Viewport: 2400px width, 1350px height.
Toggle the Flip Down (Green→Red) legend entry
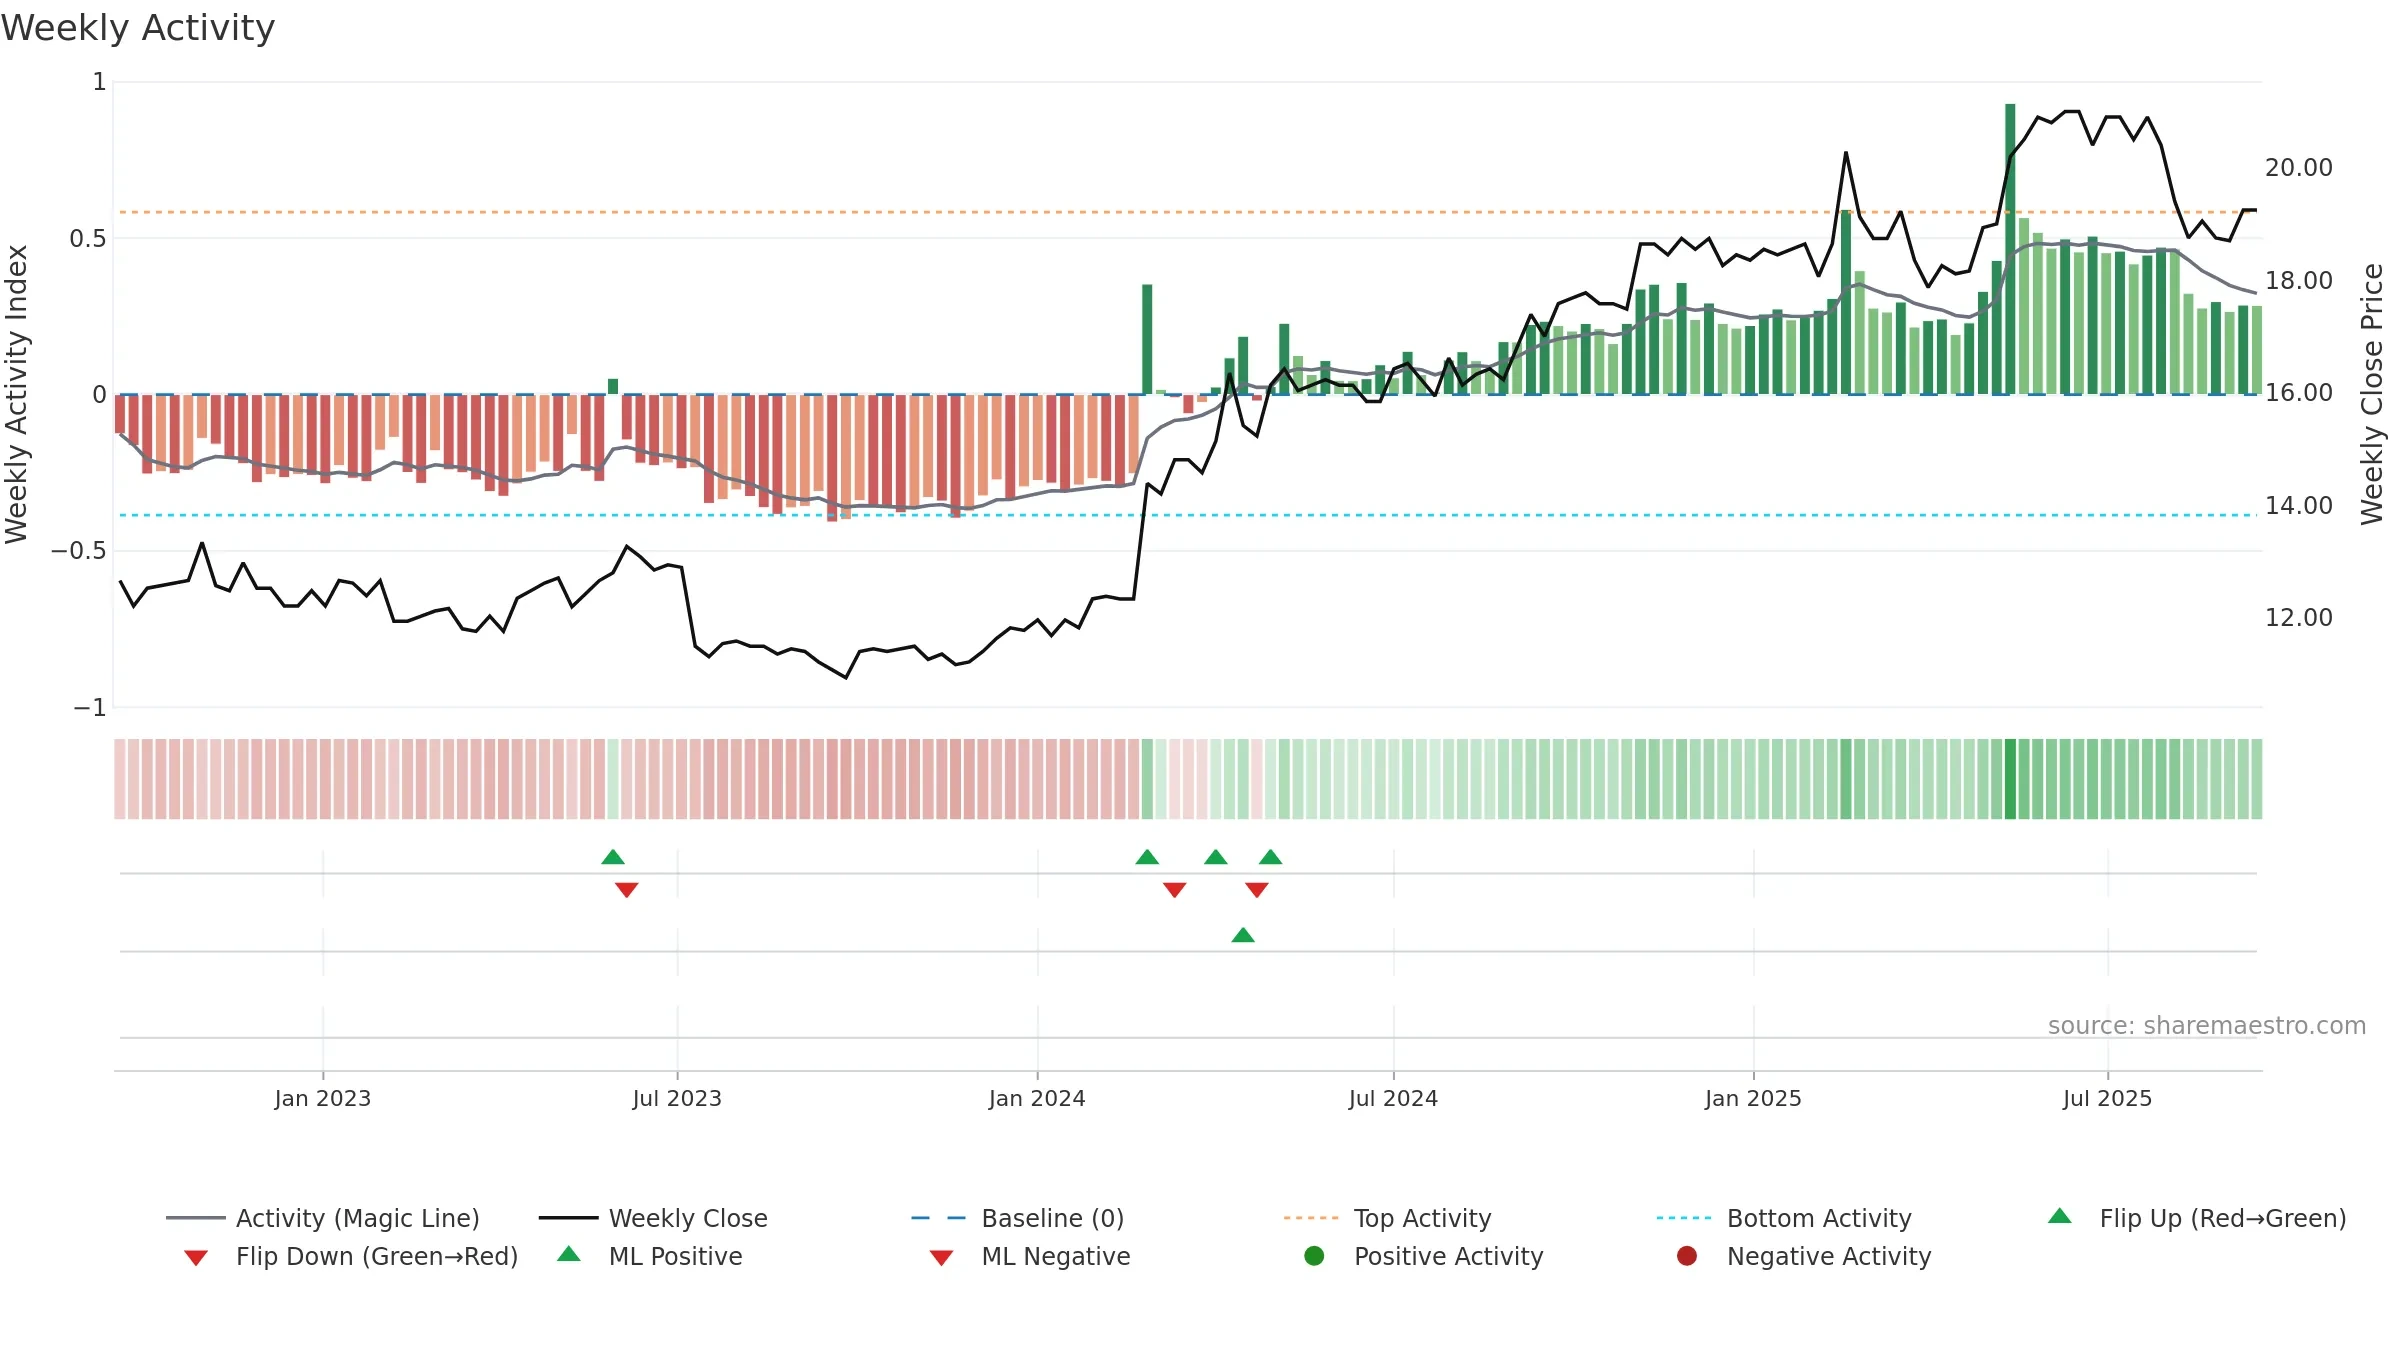(351, 1256)
